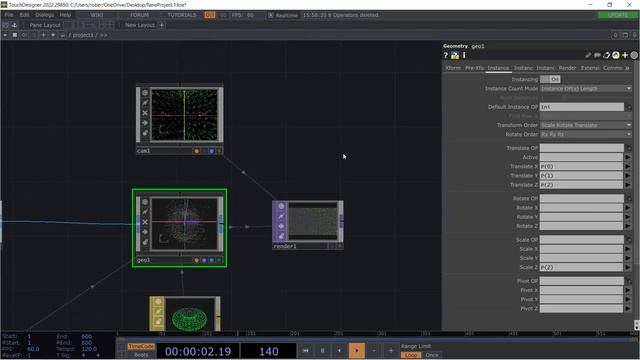Image resolution: width=640 pixels, height=360 pixels.
Task: Click the plus icon in parameter header
Action: [625, 55]
